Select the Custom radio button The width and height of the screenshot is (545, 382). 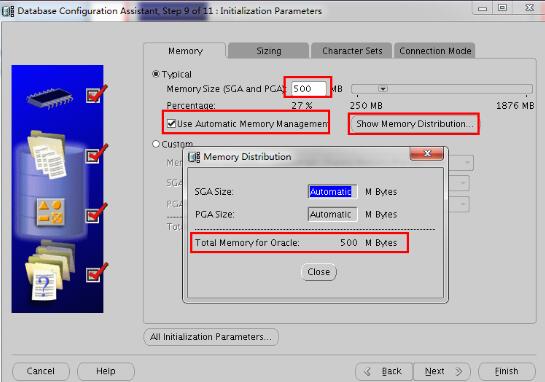[156, 144]
